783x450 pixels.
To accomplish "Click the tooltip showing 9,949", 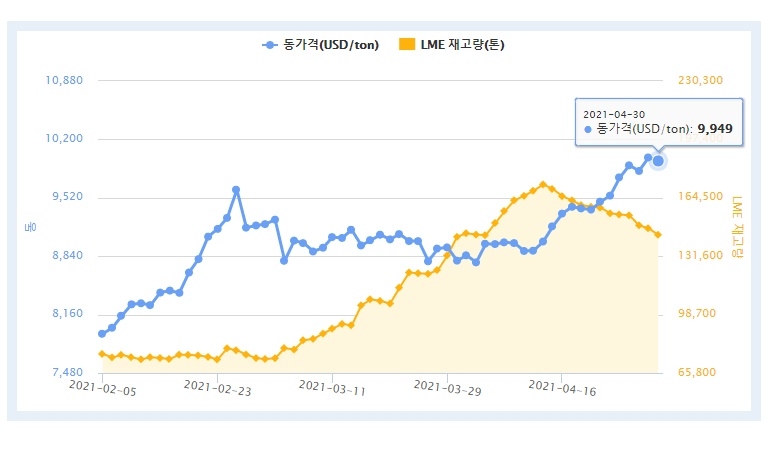I will coord(658,122).
